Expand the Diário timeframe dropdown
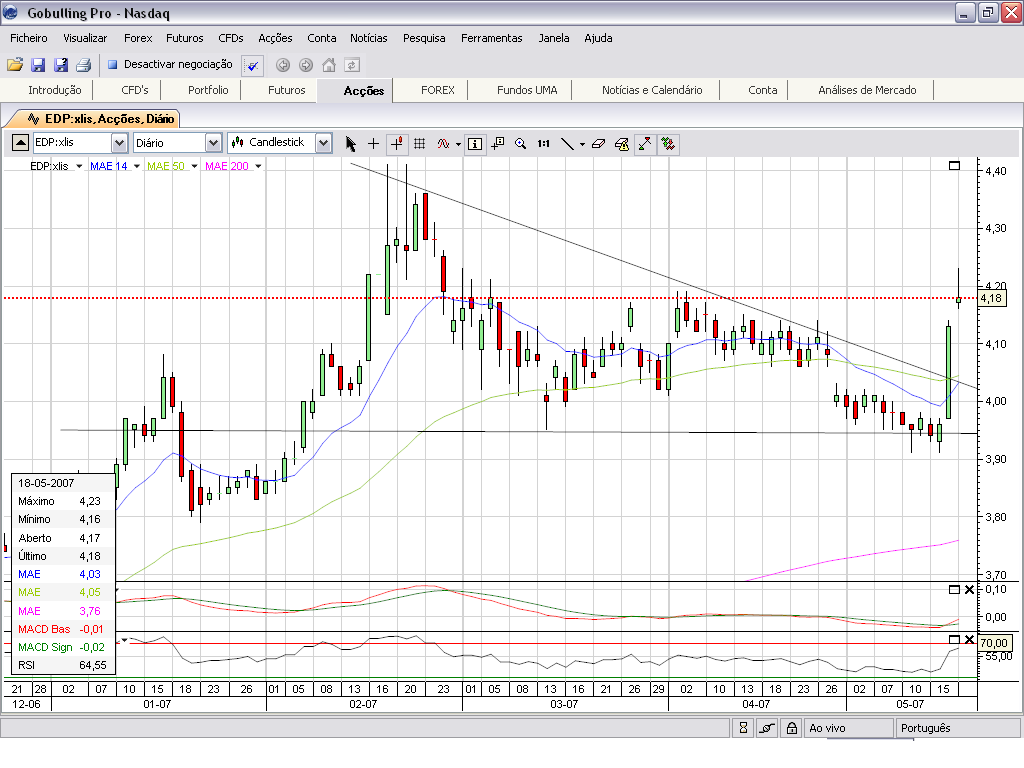1024x768 pixels. pyautogui.click(x=212, y=143)
